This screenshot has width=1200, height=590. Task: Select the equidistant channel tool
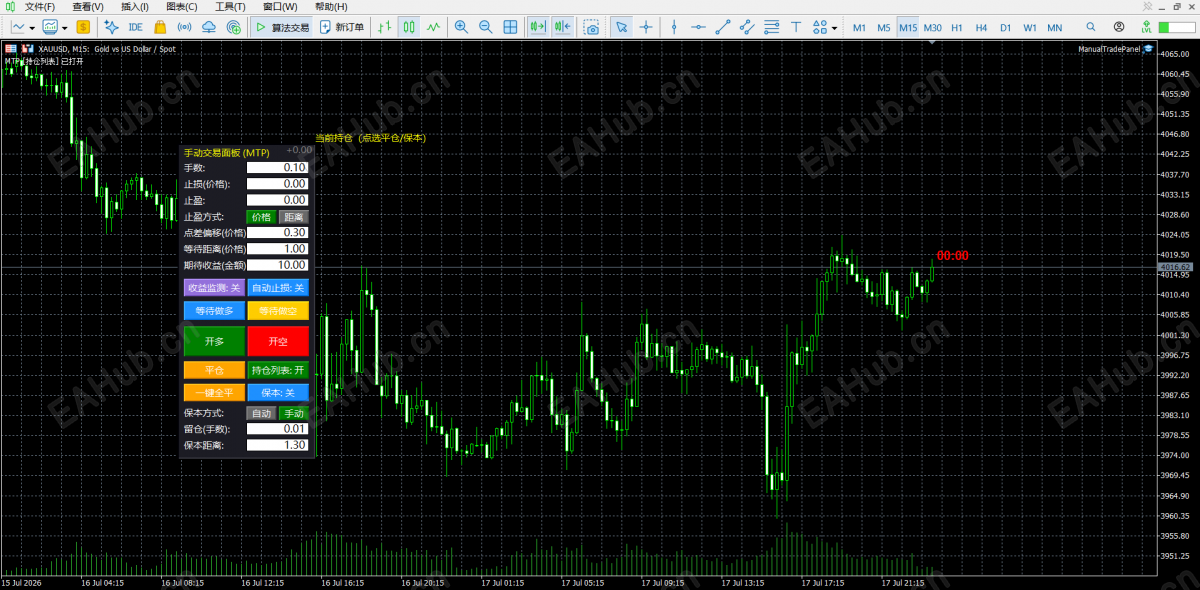point(747,27)
